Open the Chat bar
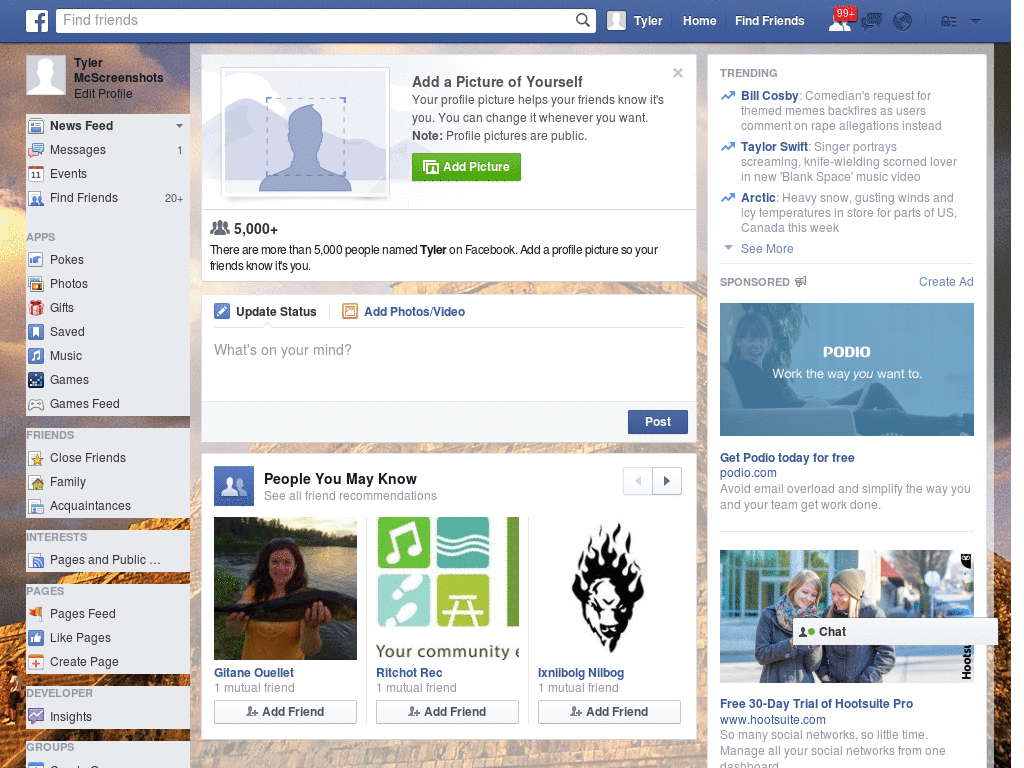Viewport: 1024px width, 768px height. coord(895,632)
